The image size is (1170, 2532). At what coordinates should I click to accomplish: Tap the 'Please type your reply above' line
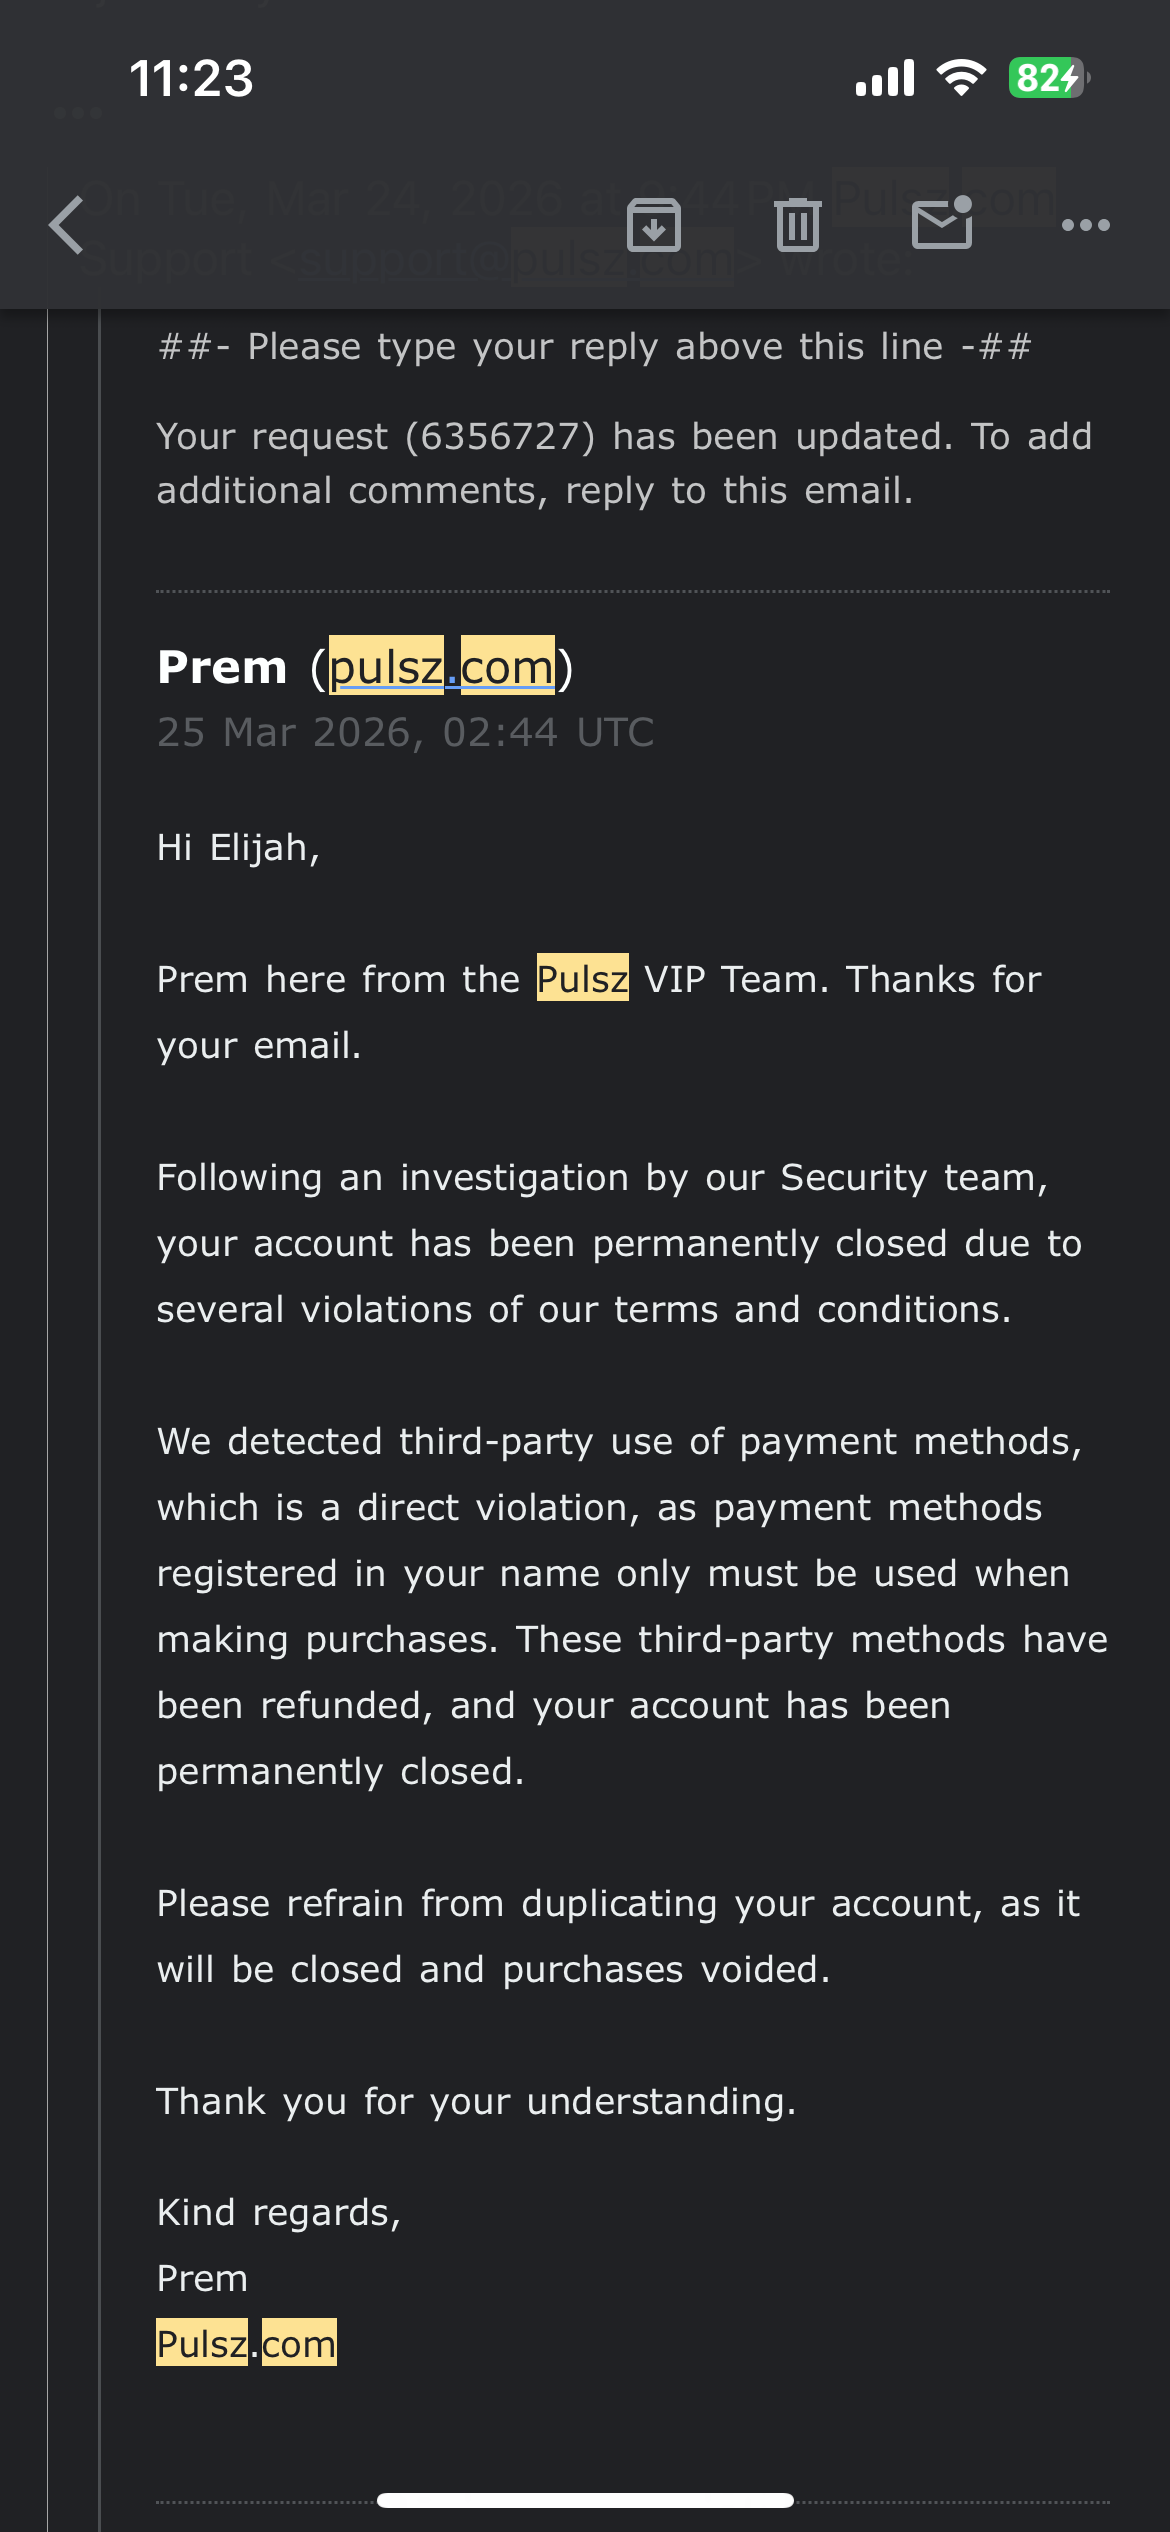tap(594, 347)
